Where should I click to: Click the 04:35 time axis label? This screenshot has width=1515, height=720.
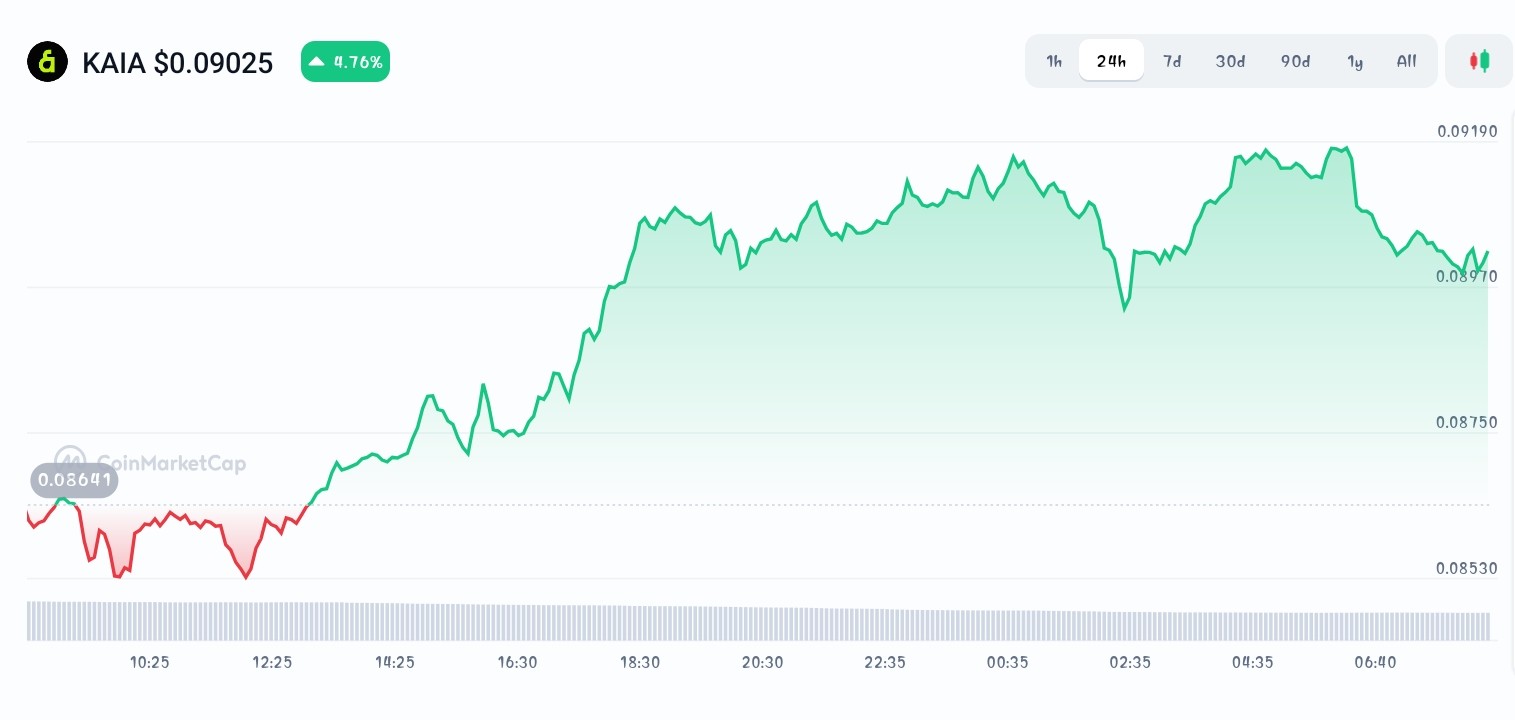(x=1252, y=662)
